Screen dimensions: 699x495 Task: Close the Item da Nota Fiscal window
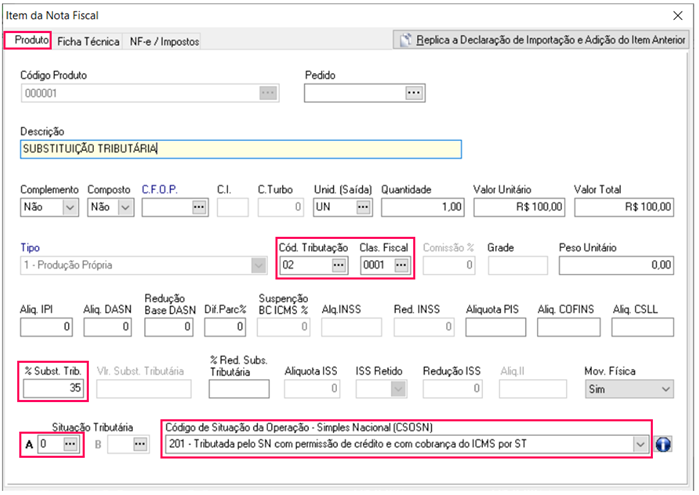(683, 14)
